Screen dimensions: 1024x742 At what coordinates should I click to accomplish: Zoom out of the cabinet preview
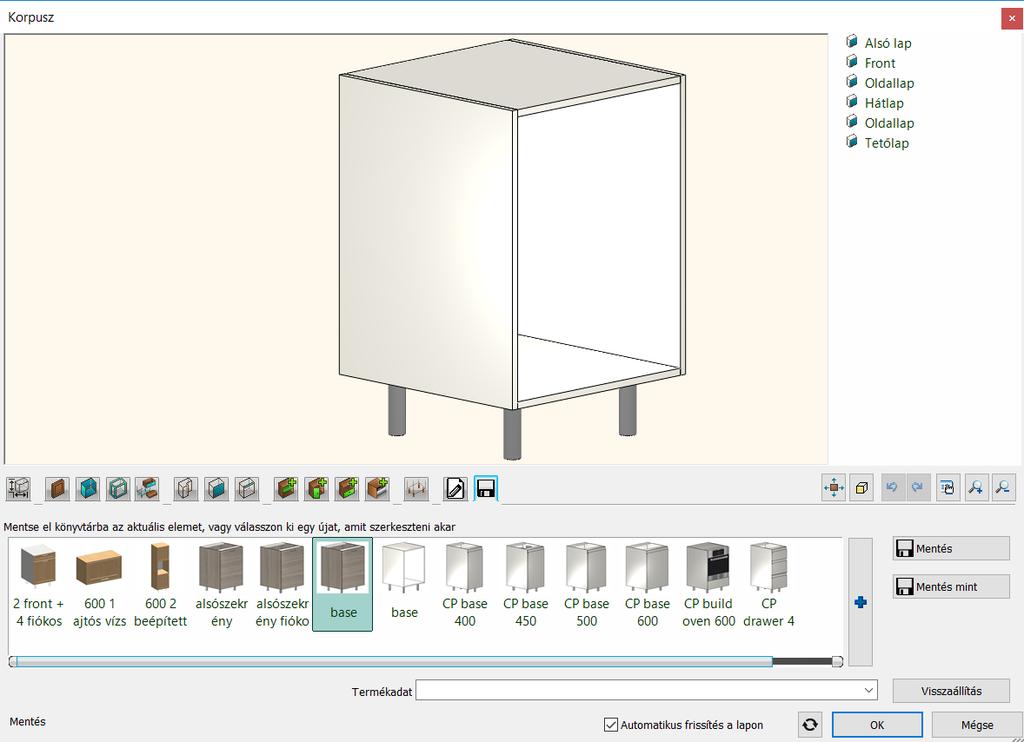click(1004, 487)
